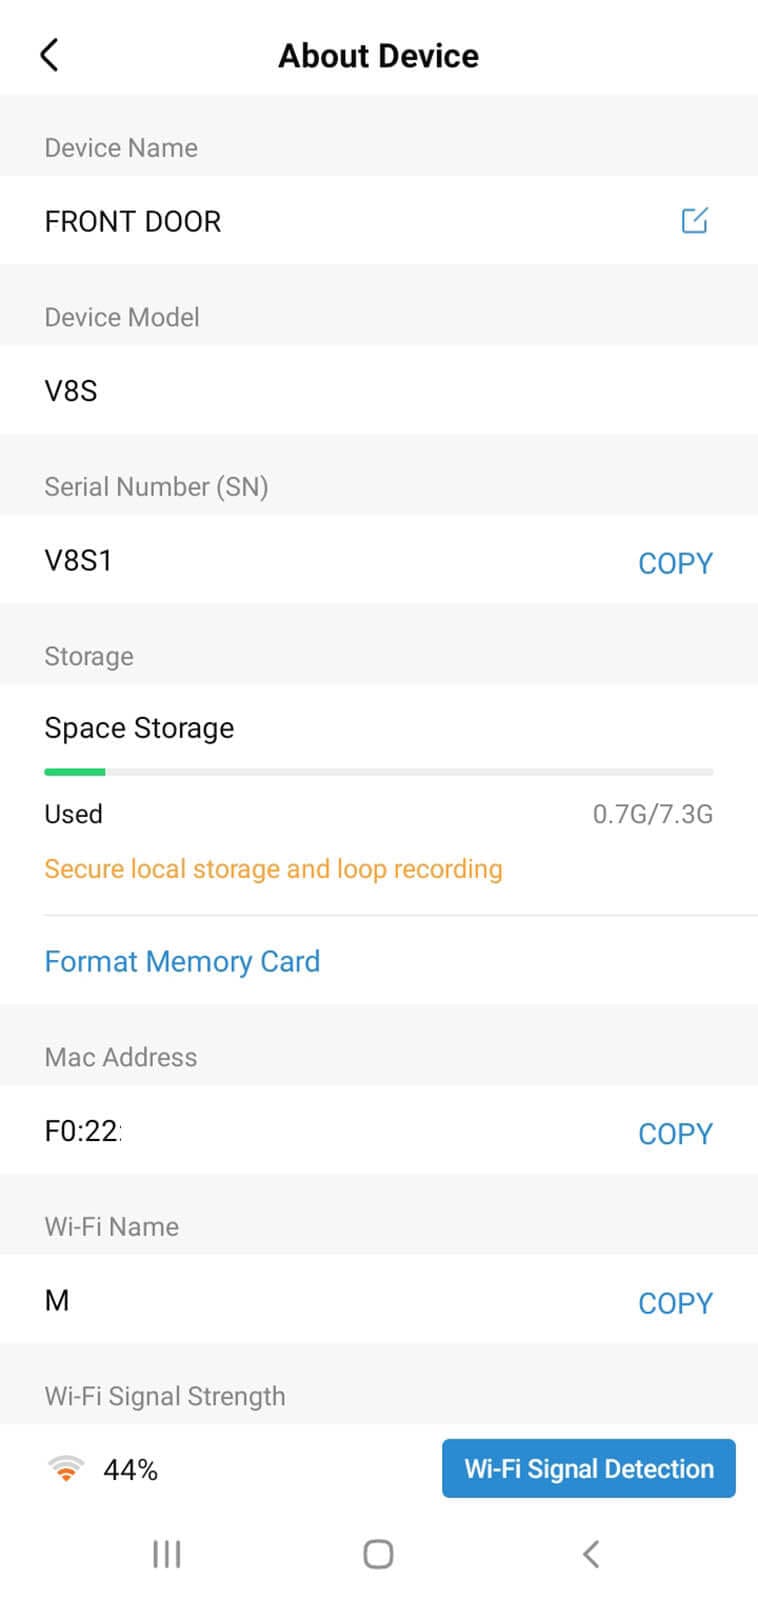Screen dimensions: 758x1600
Task: Copy the serial number V8S1
Action: 676,562
